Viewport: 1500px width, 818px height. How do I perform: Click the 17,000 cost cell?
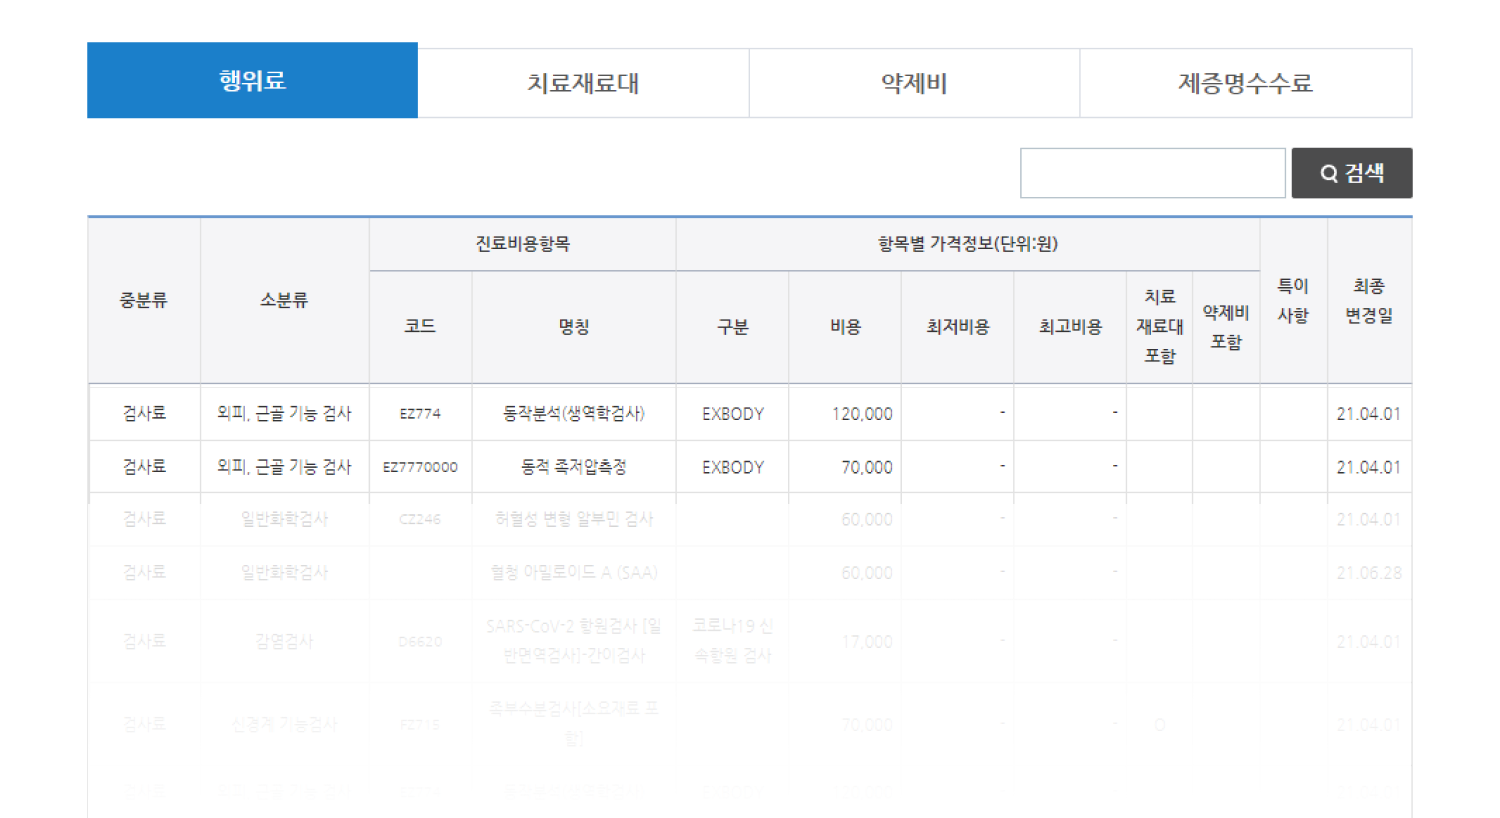845,641
